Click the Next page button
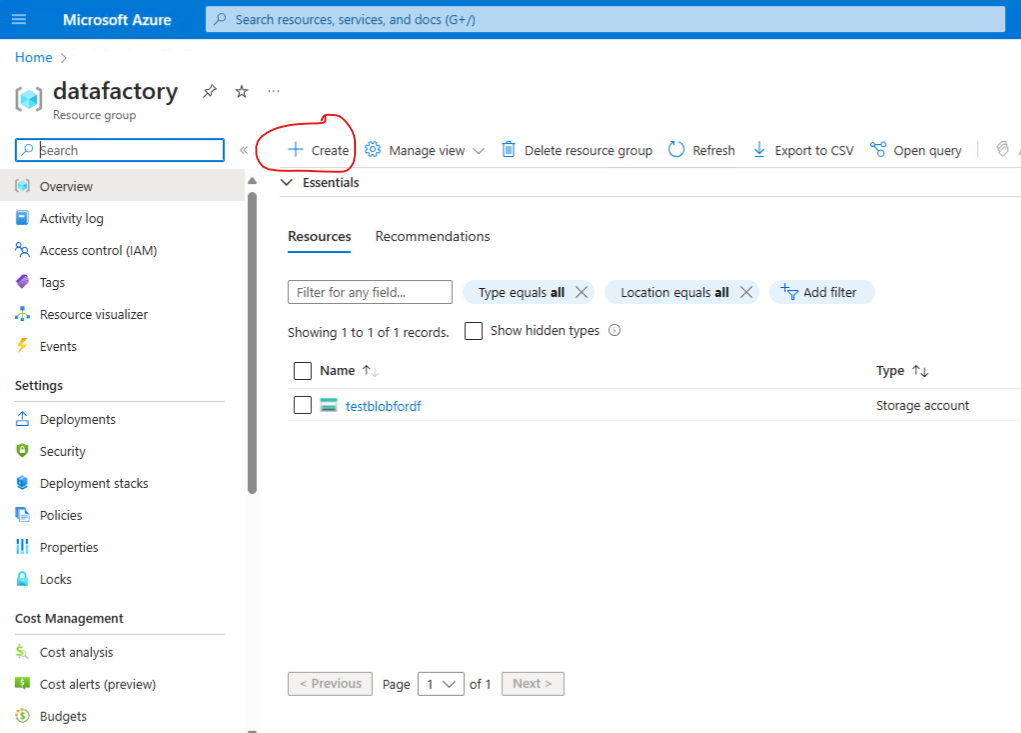The image size is (1021, 733). click(533, 684)
